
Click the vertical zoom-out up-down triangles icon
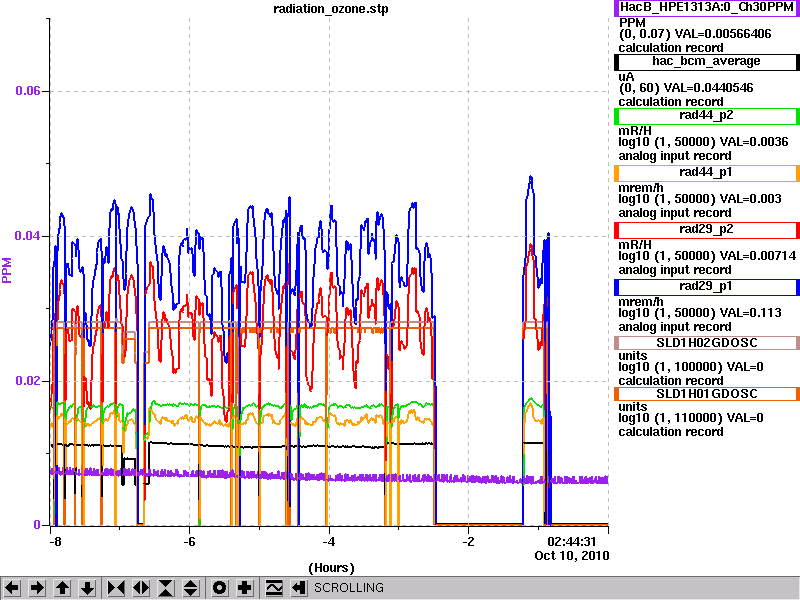pos(191,588)
